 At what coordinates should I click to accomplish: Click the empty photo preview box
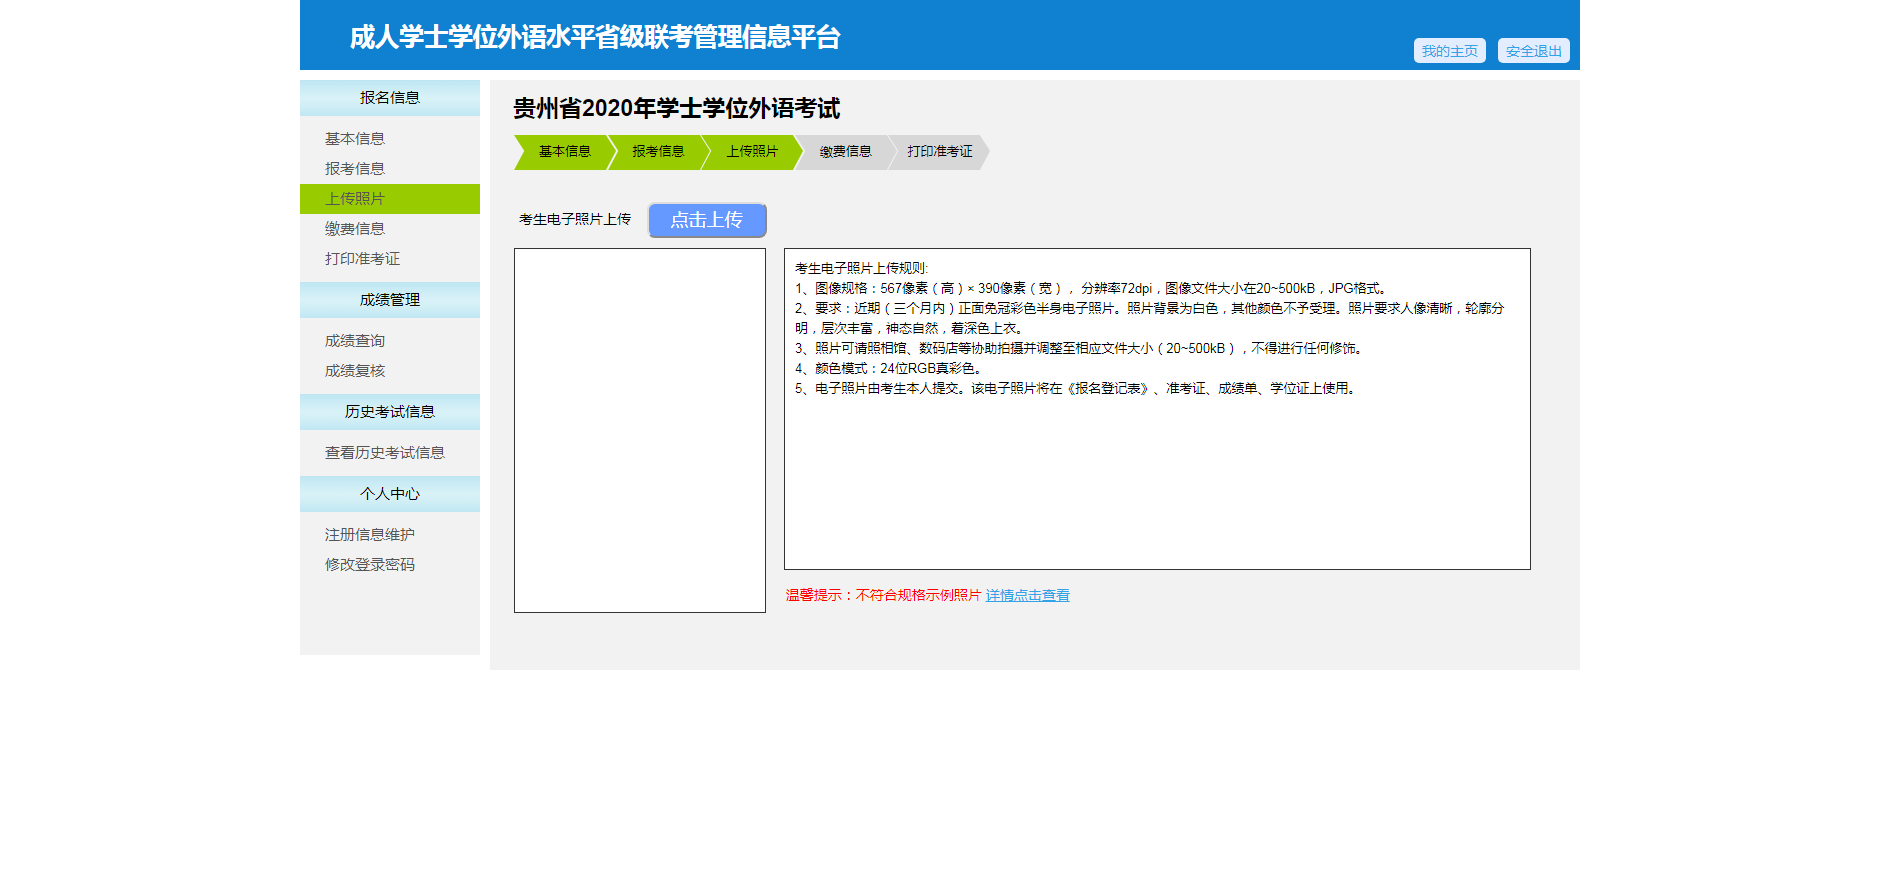point(640,430)
